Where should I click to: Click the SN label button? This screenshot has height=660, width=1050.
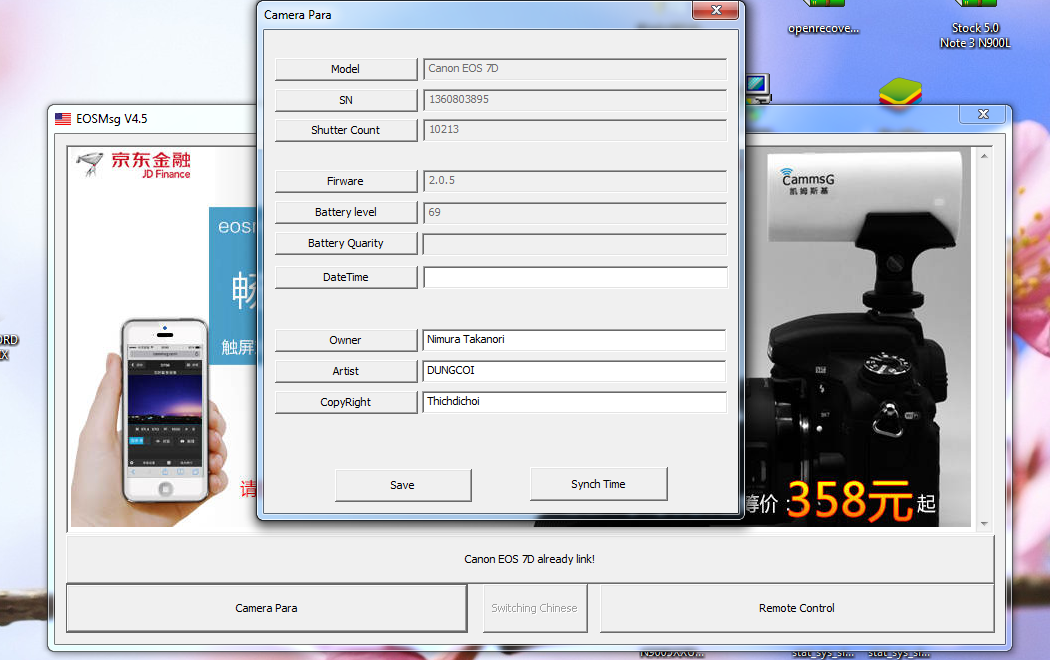point(346,100)
